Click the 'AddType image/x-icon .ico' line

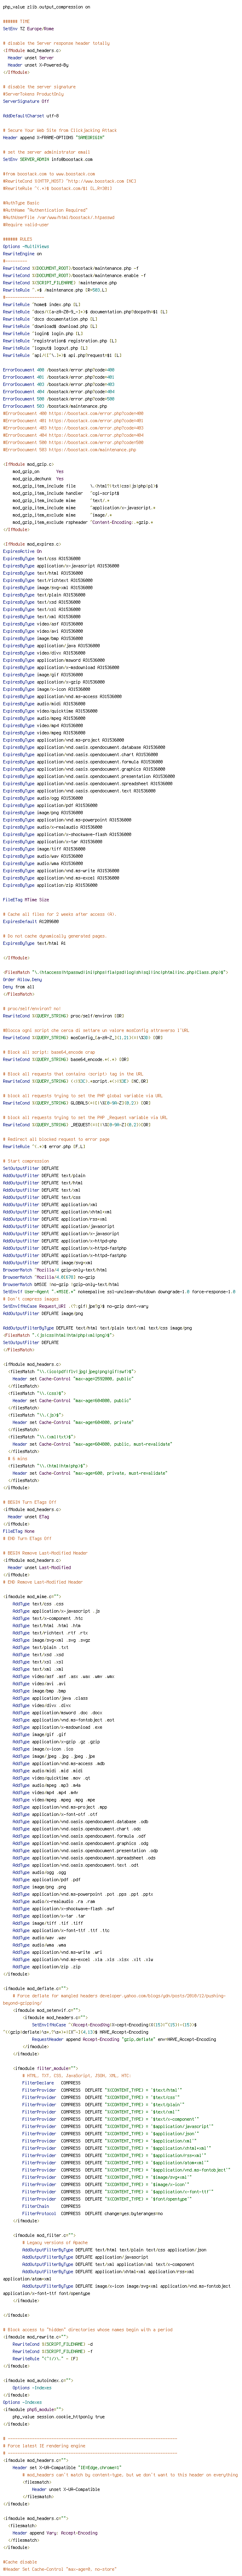[43, 1749]
